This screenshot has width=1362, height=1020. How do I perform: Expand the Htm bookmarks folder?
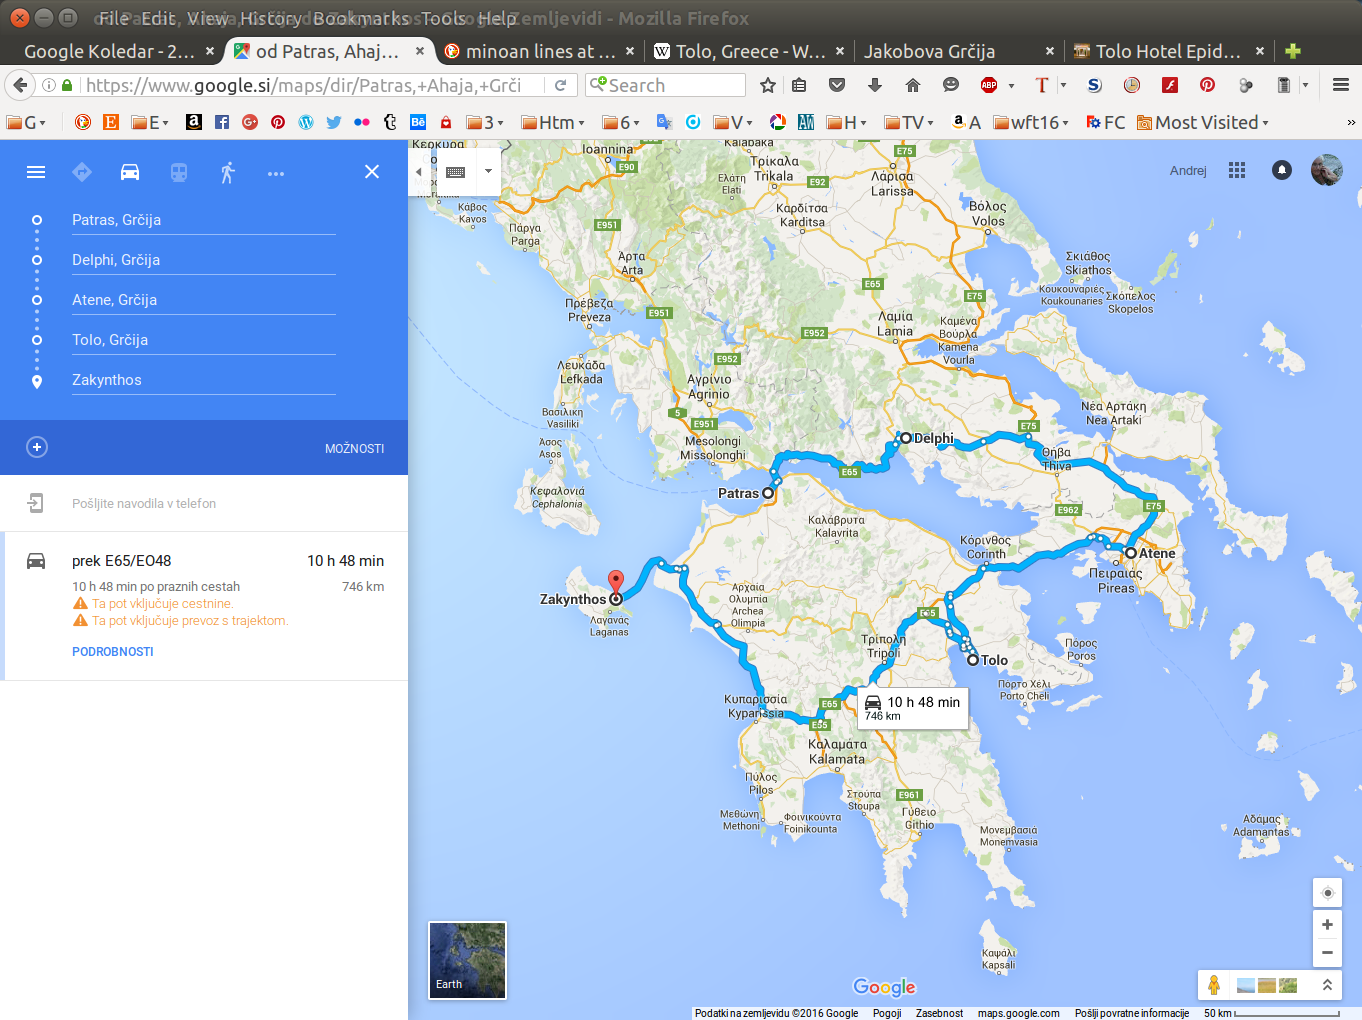(x=552, y=122)
